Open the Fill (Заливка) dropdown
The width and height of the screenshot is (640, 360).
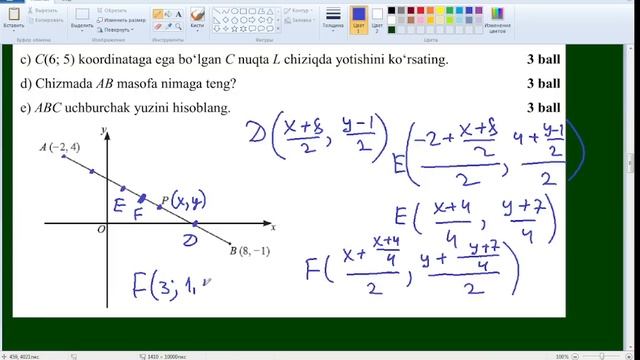[300, 20]
